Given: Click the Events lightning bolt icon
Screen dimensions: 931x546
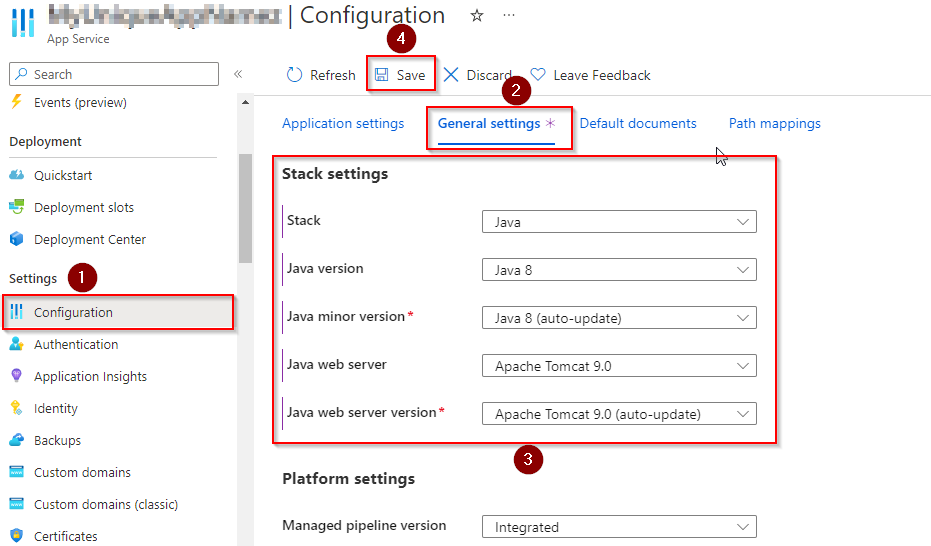Looking at the screenshot, I should coord(17,101).
